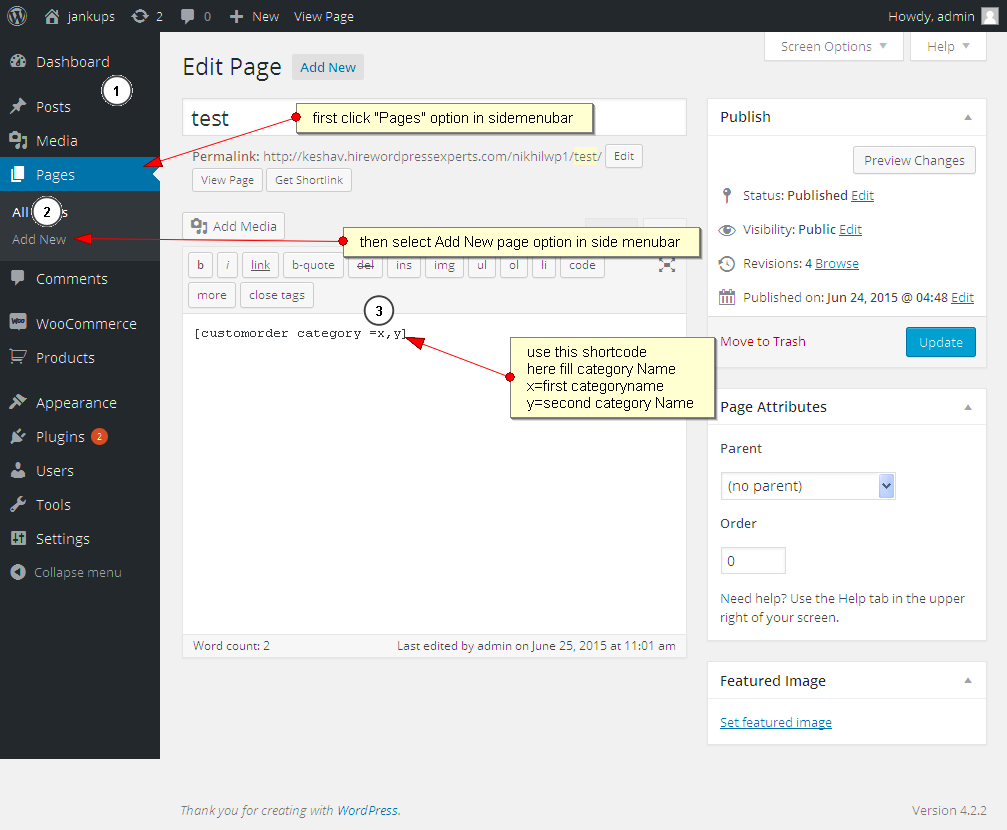The width and height of the screenshot is (1007, 830).
Task: Open the Parent page dropdown
Action: 807,486
